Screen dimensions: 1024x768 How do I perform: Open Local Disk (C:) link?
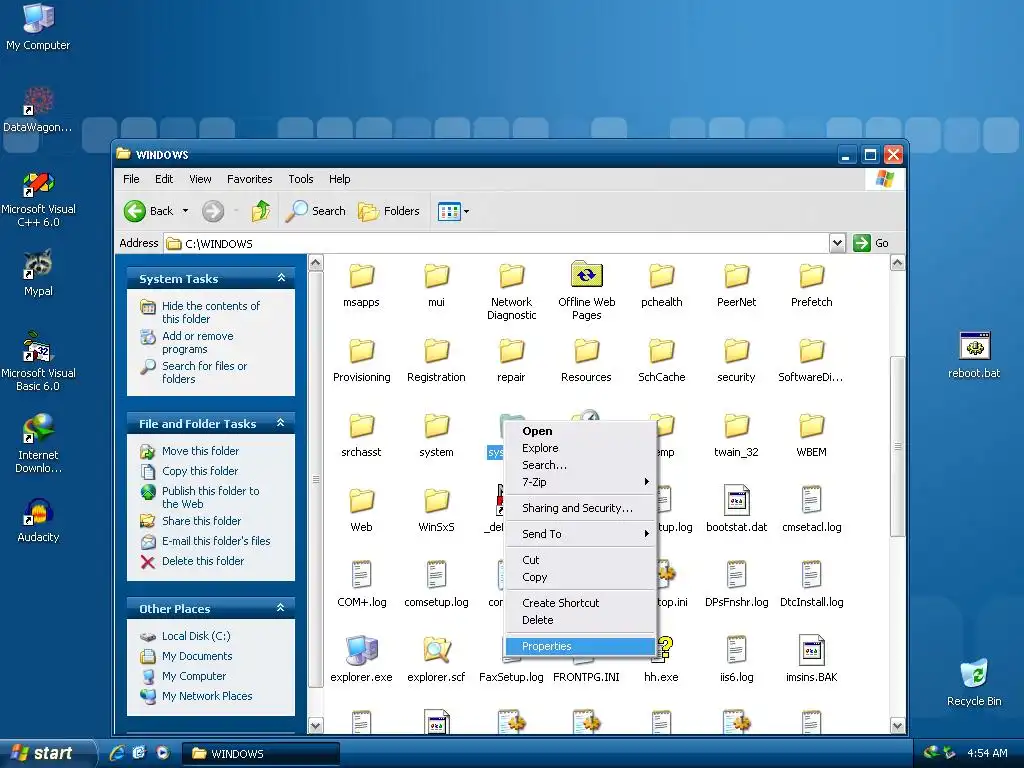196,636
